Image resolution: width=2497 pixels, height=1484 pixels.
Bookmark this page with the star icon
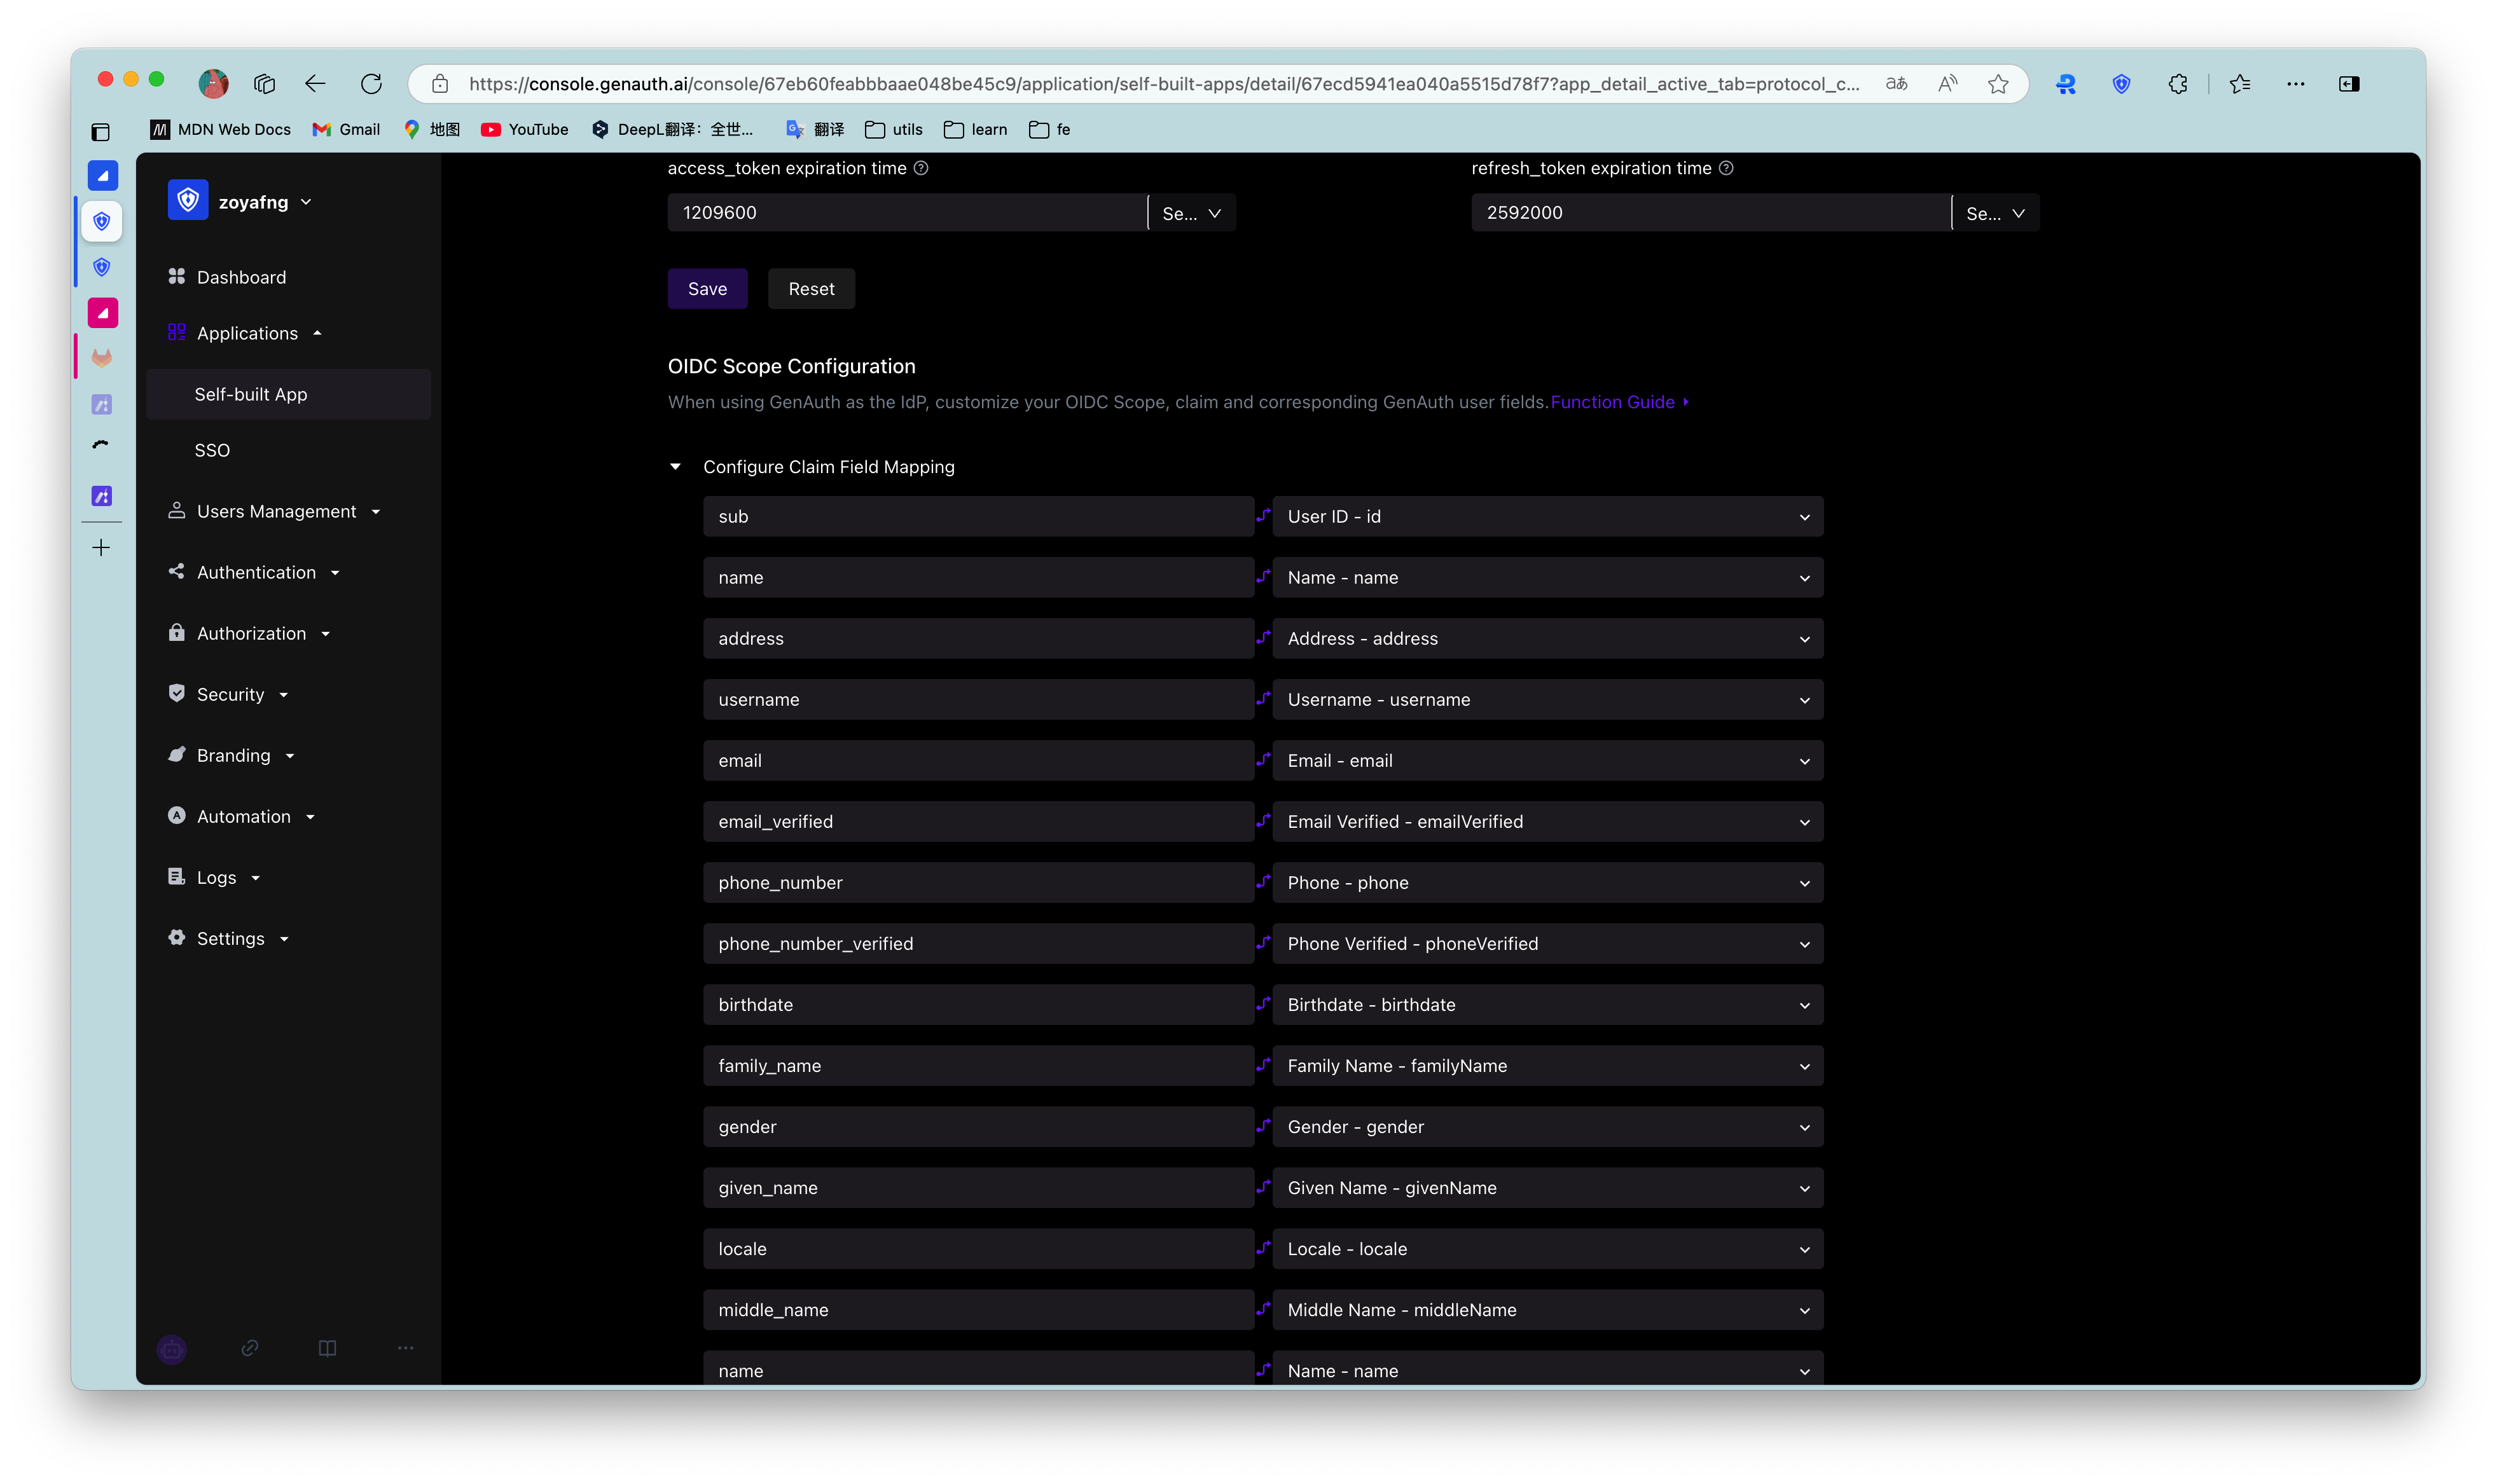[x=1998, y=84]
